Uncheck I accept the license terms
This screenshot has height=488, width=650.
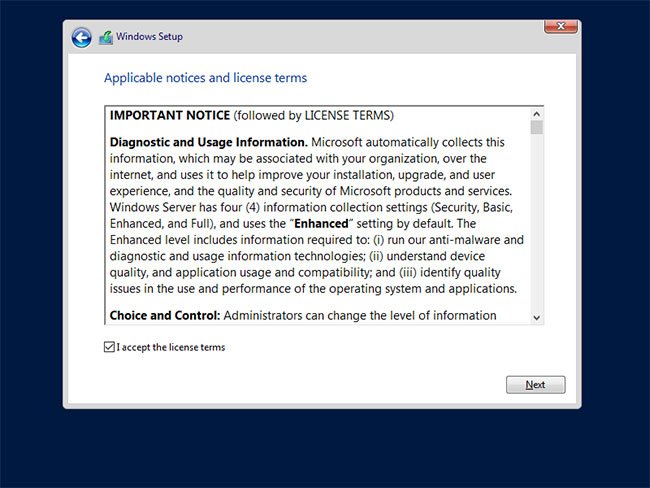[x=109, y=347]
